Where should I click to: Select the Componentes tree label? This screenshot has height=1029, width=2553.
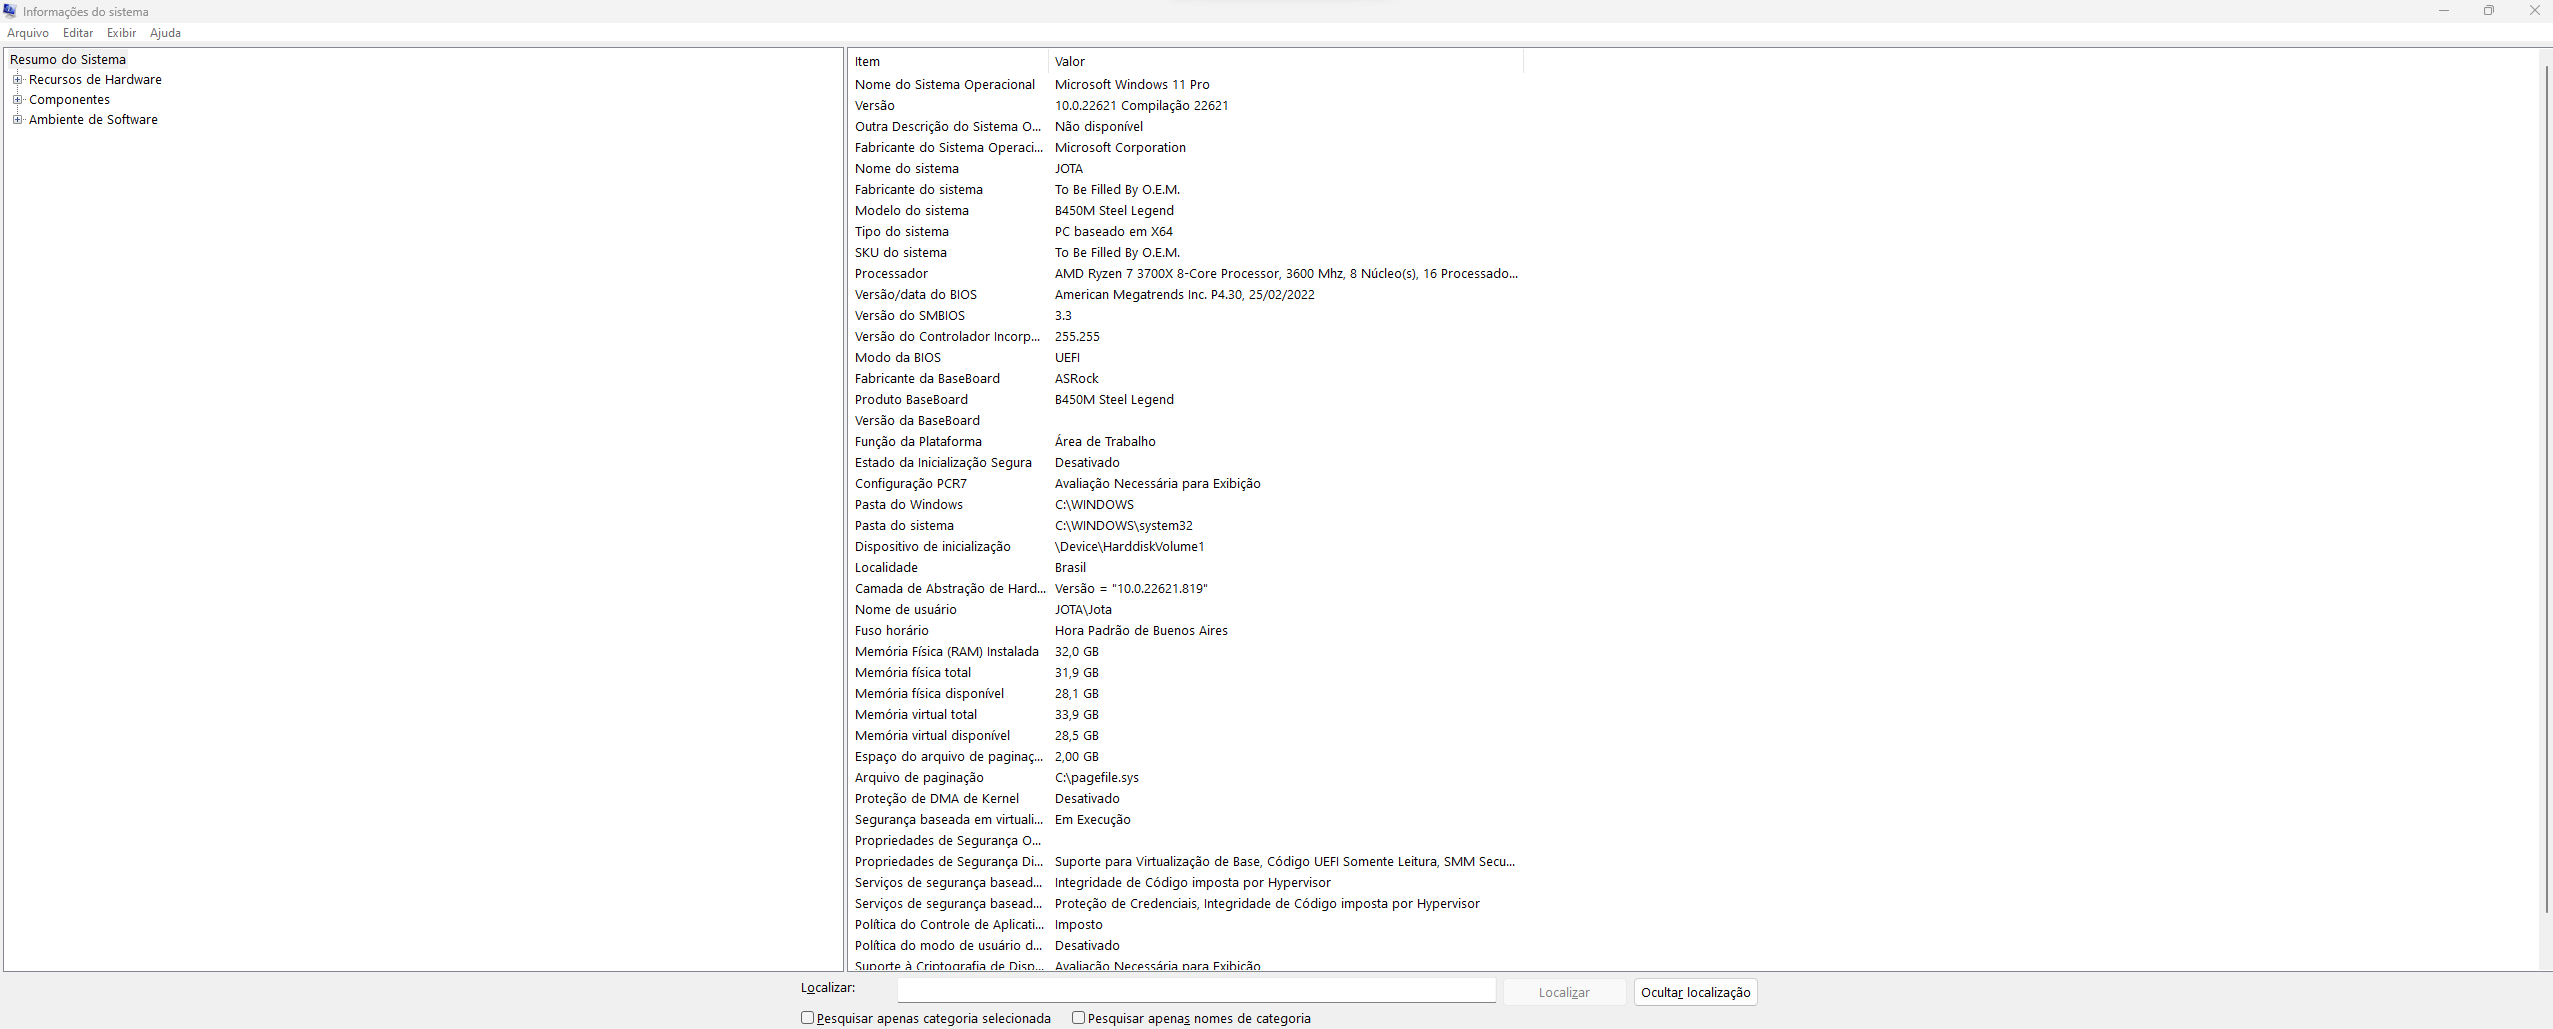click(69, 99)
